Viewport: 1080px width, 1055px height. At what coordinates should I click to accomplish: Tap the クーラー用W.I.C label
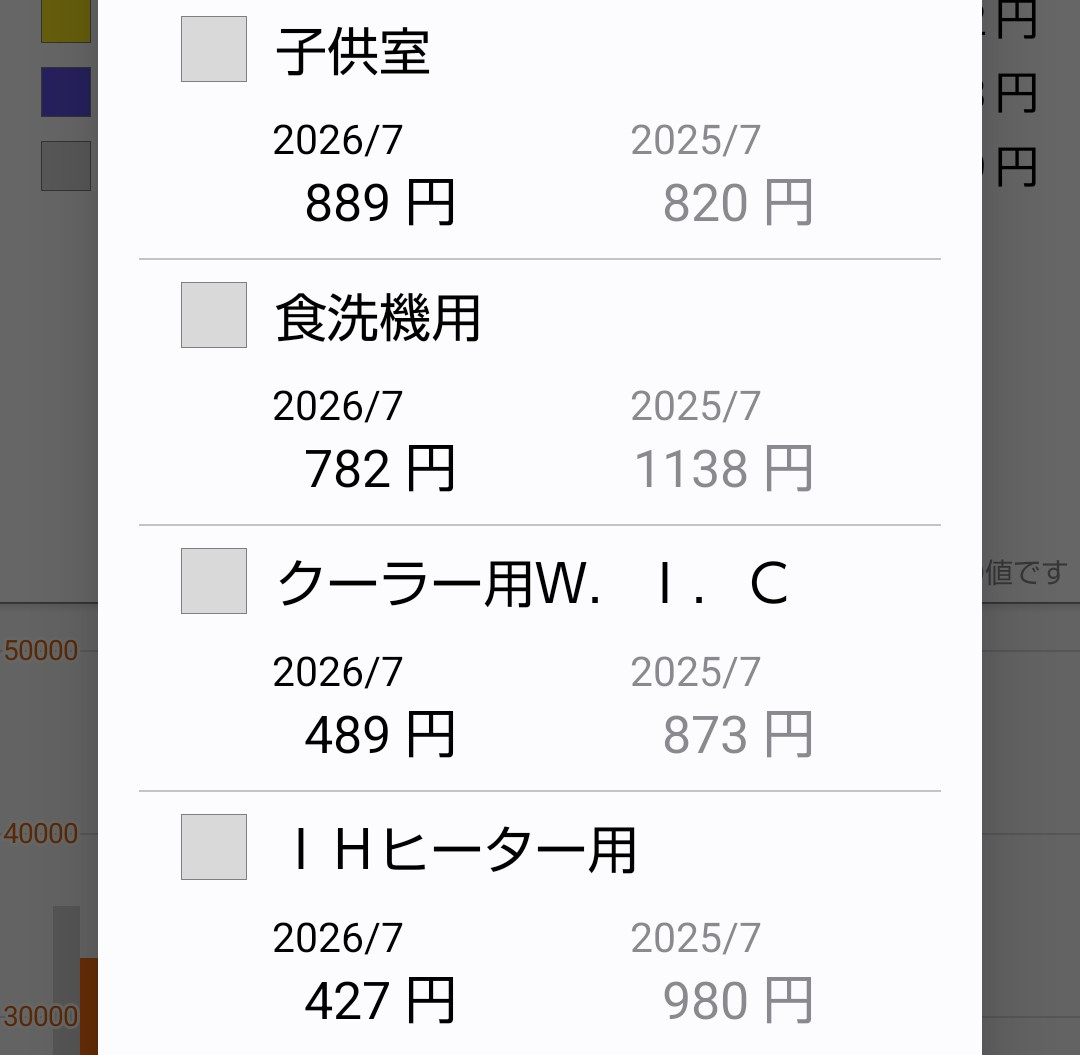[x=532, y=583]
